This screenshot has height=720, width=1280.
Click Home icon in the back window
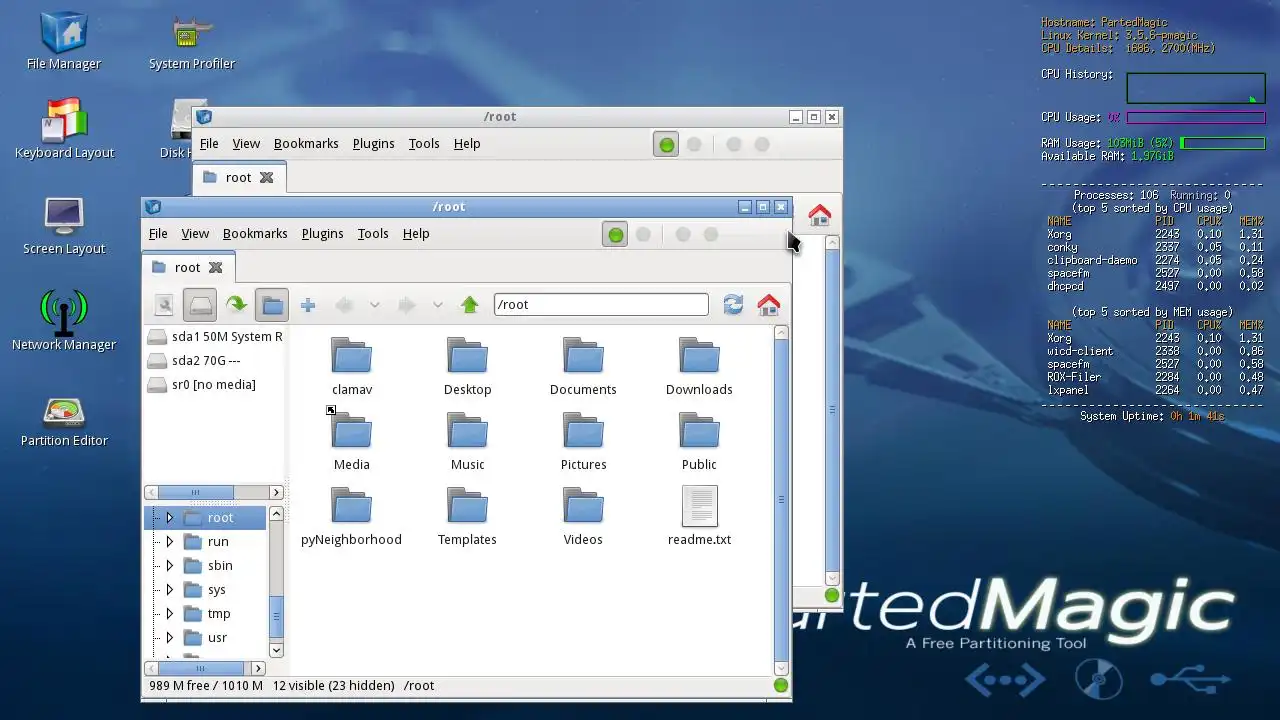(820, 215)
